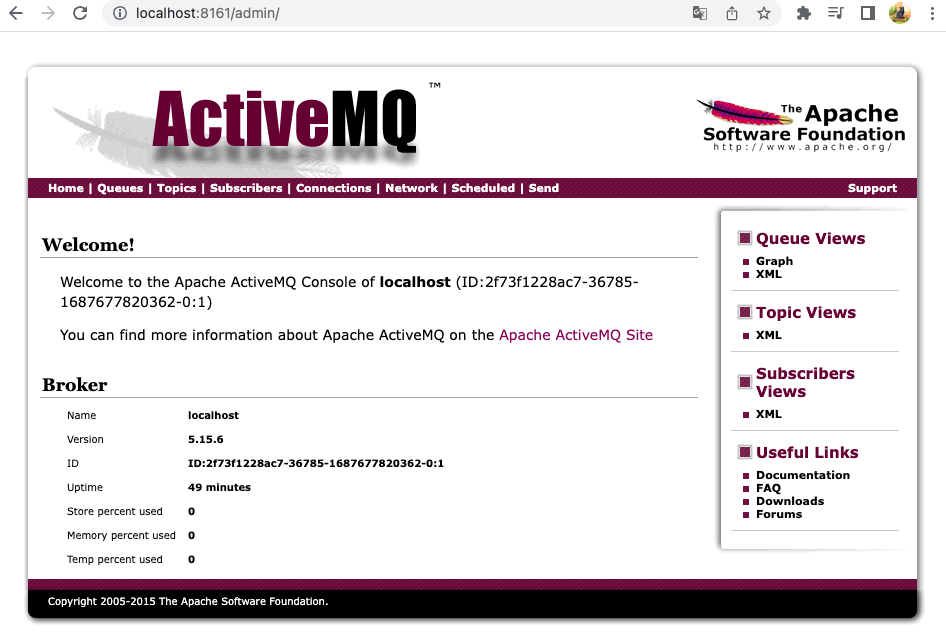Viewport: 946px width, 634px height.
Task: Open the FAQ link
Action: pos(768,489)
